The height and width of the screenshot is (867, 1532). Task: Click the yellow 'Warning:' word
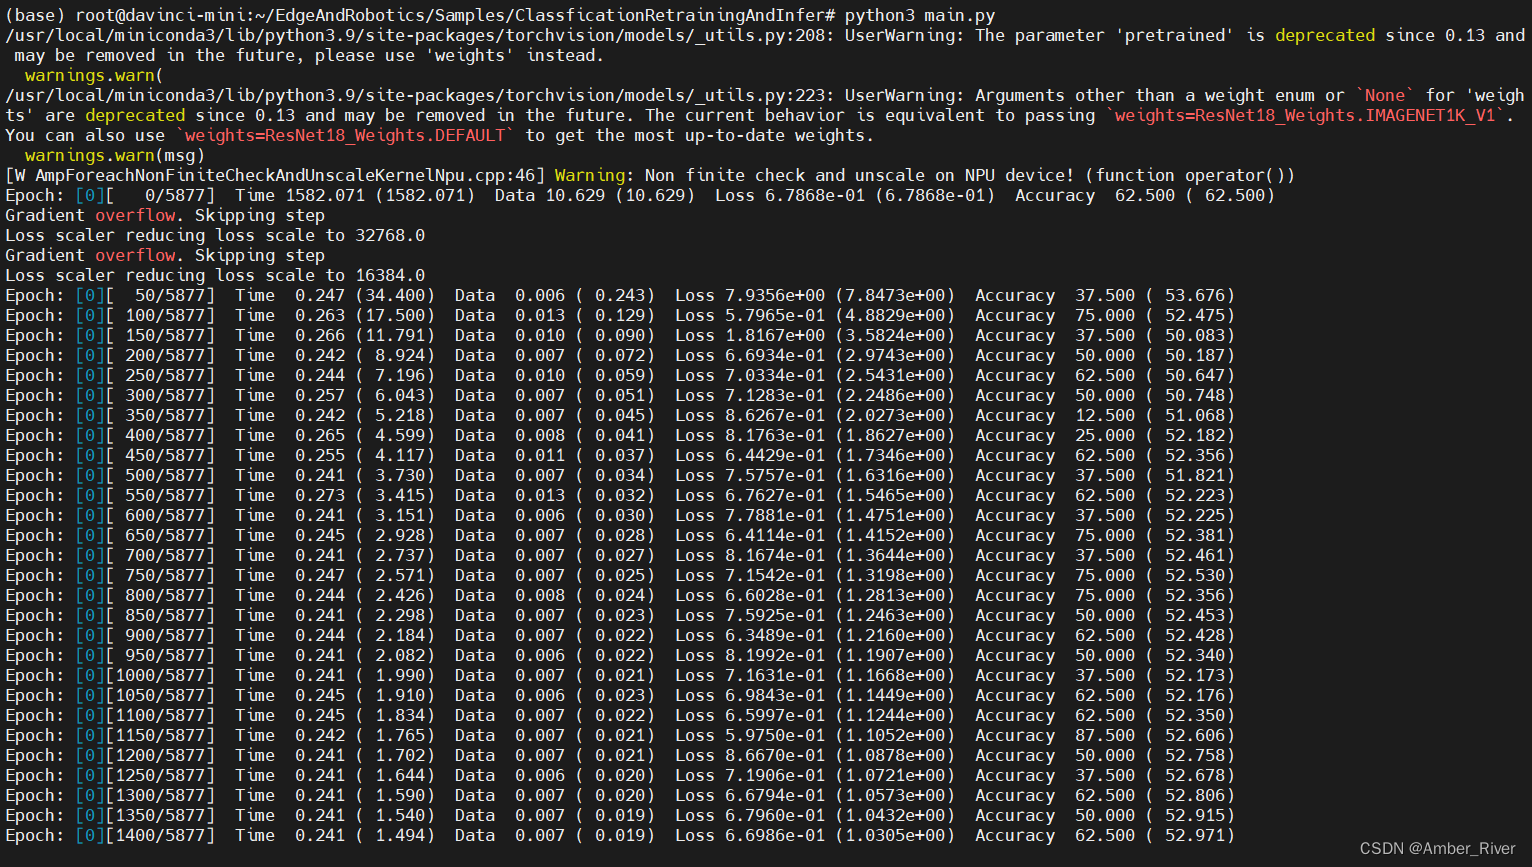tap(590, 175)
